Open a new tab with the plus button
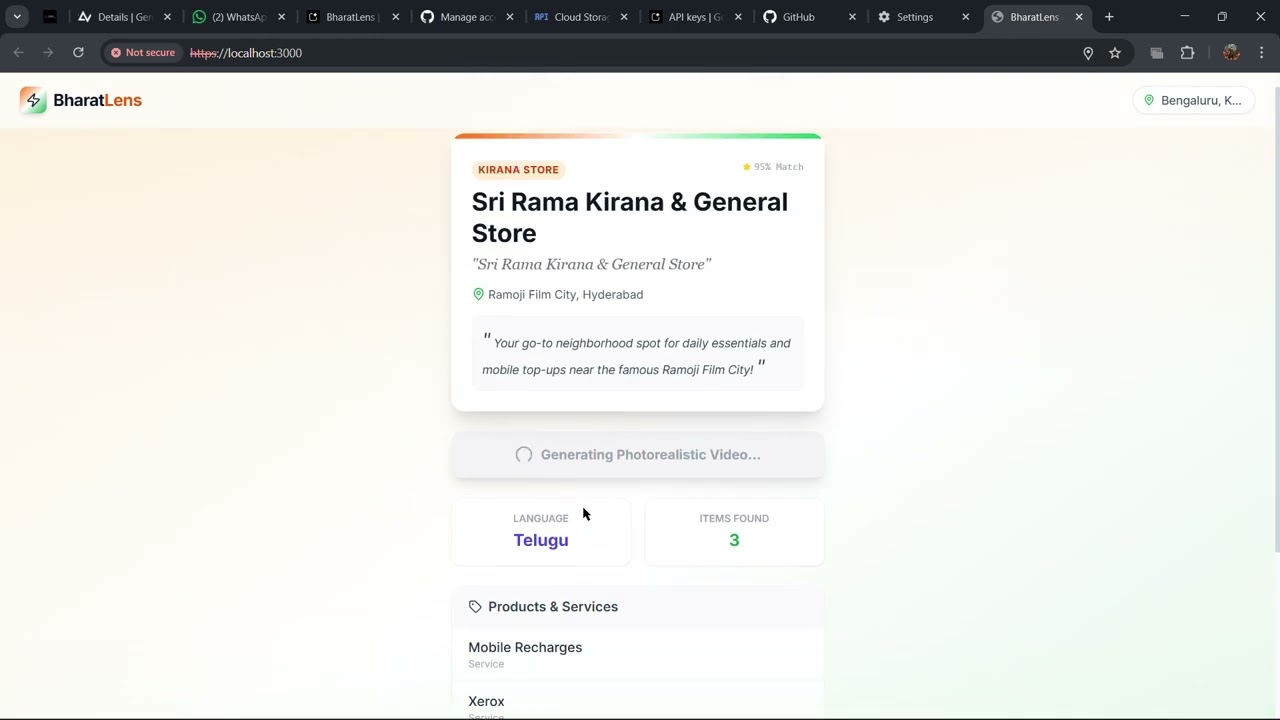Image resolution: width=1280 pixels, height=720 pixels. pos(1109,17)
